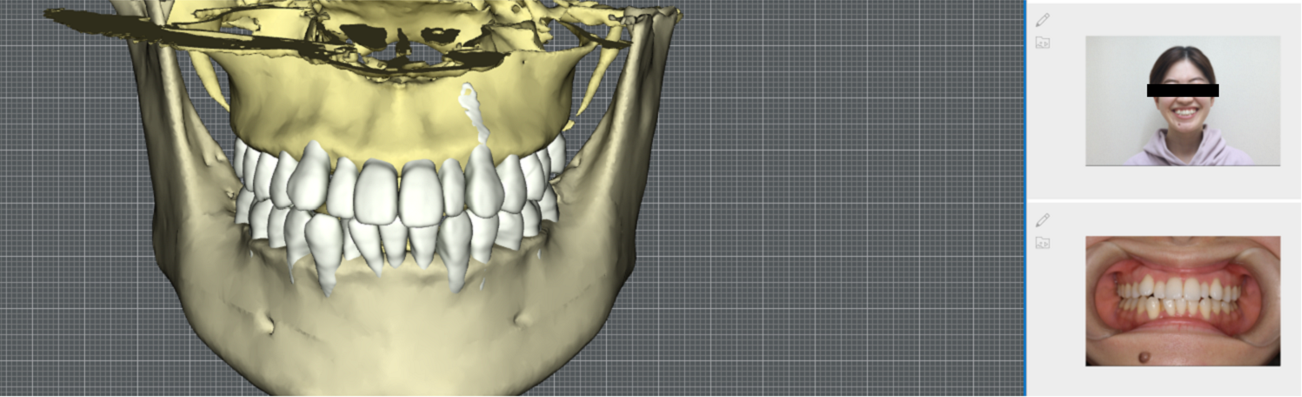Click the white divider between the two photo panels
This screenshot has width=1302, height=397.
tap(1165, 199)
